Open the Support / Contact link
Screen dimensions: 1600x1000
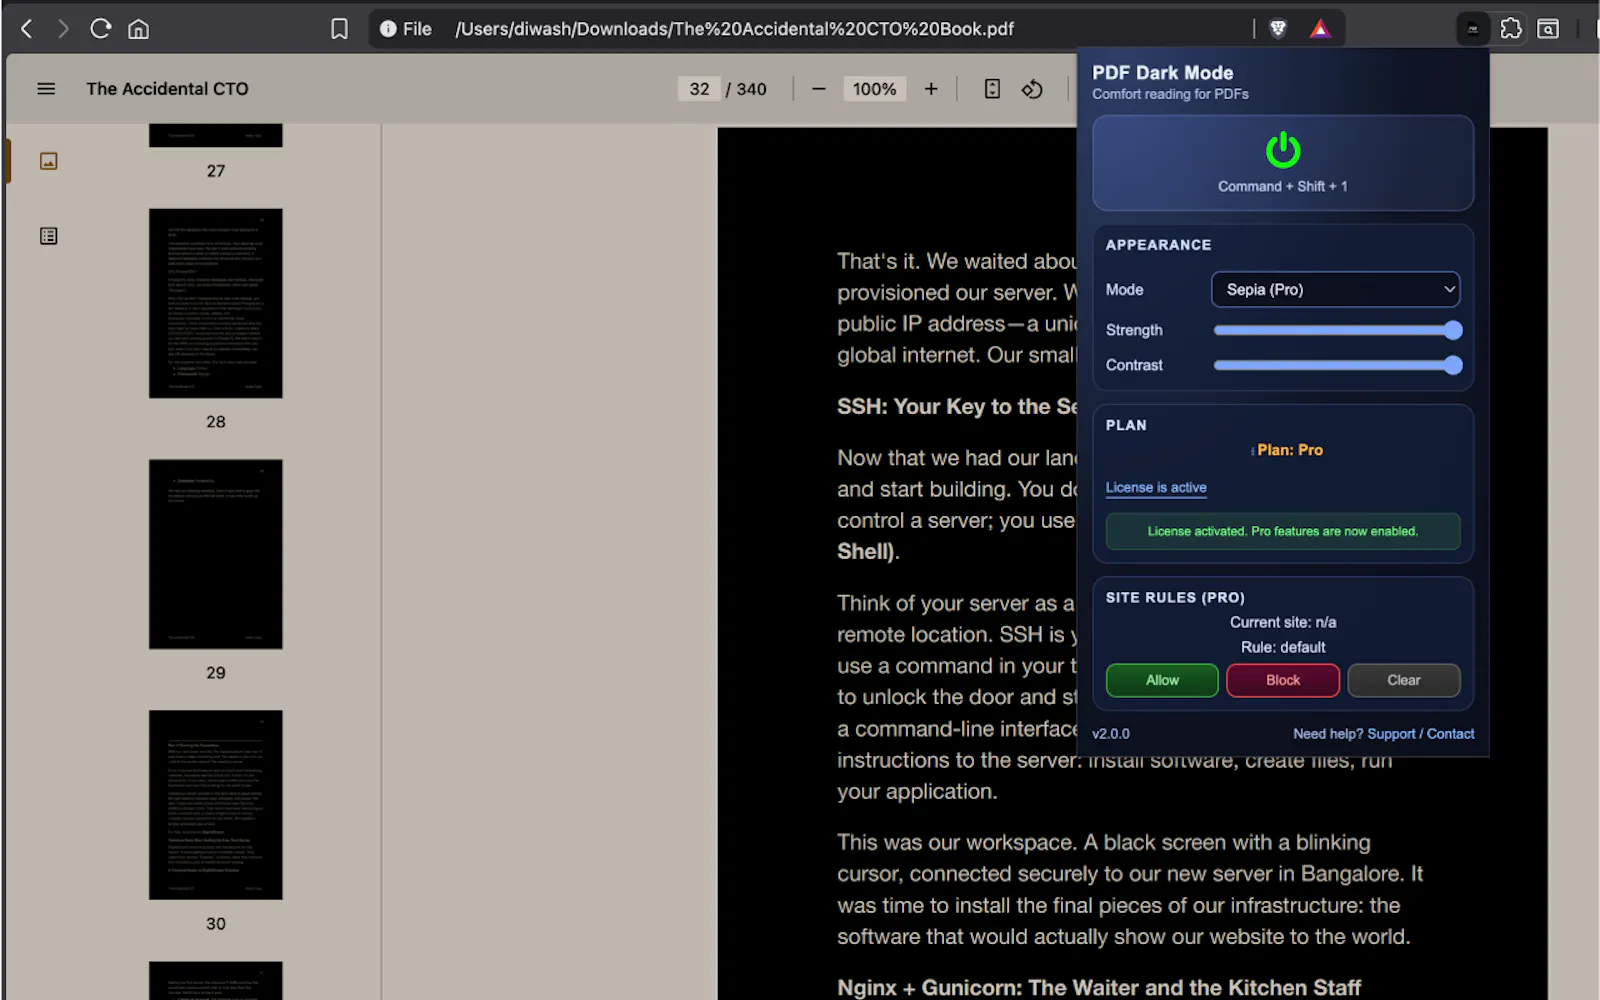1421,734
